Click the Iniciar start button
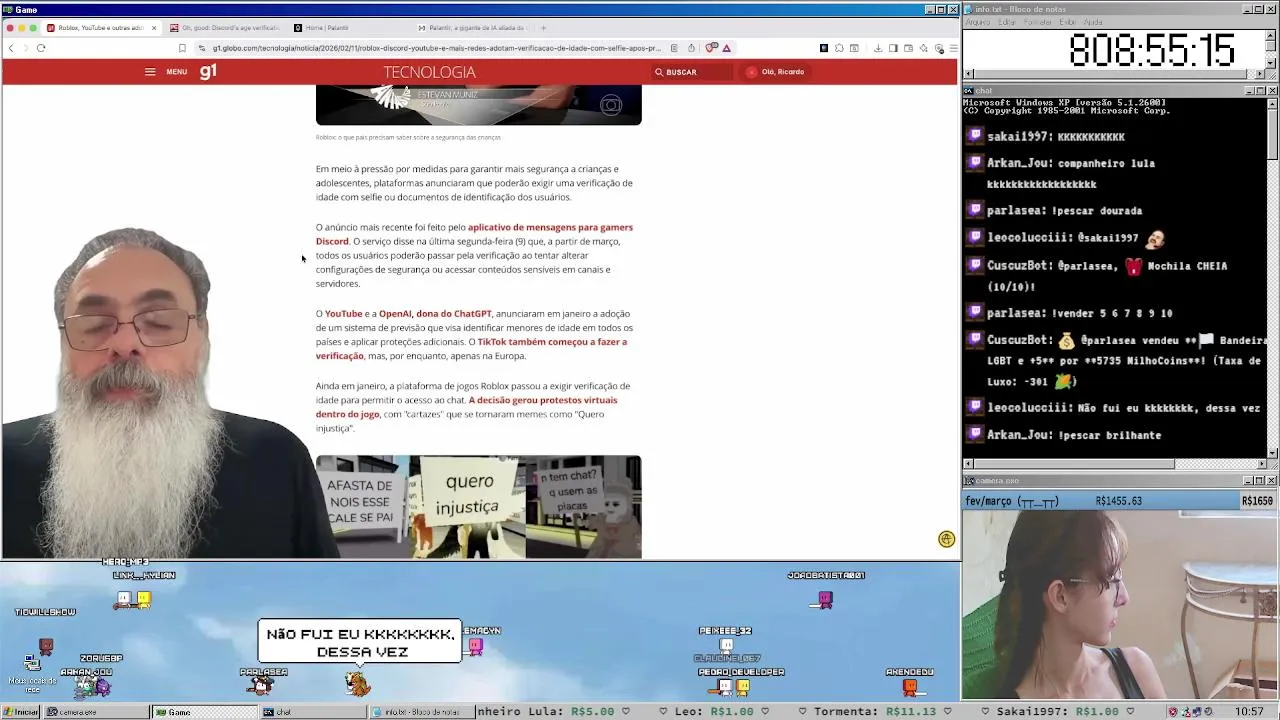The image size is (1280, 720). (x=21, y=712)
